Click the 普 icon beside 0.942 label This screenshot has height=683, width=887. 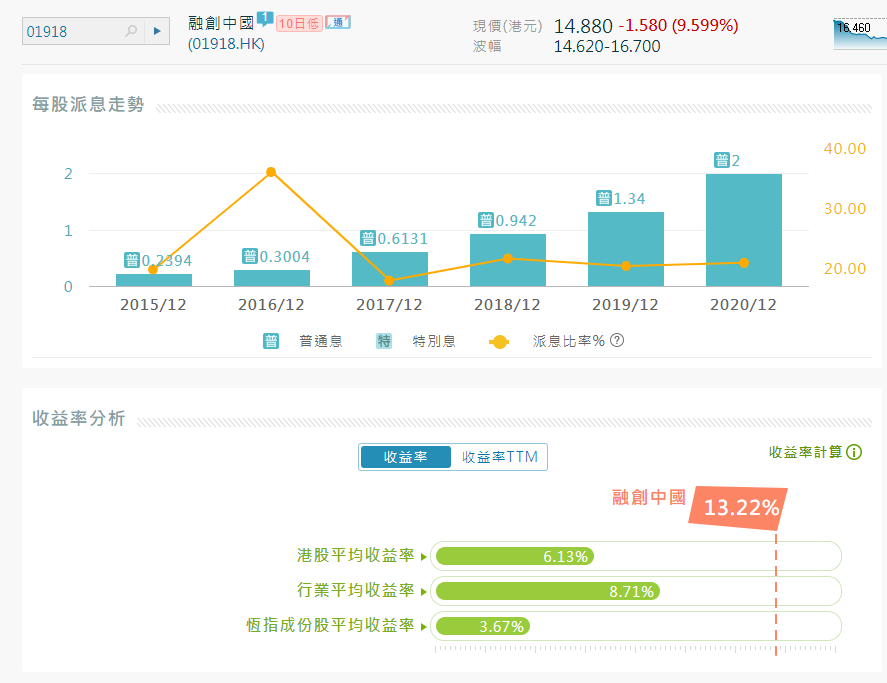(486, 220)
